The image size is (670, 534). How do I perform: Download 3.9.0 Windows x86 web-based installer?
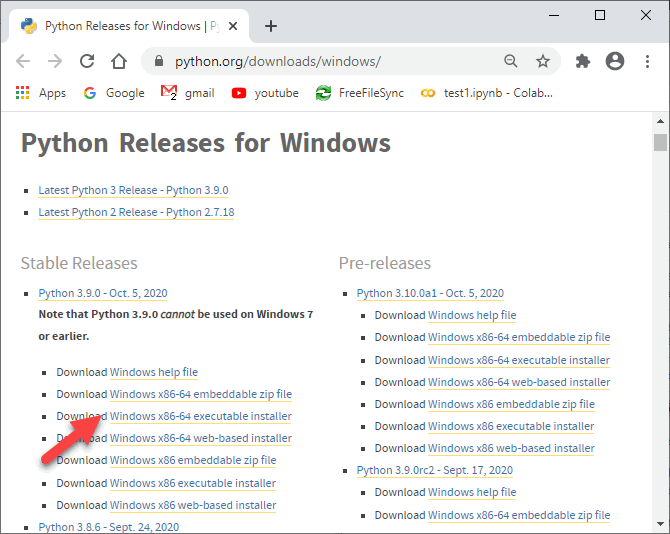(193, 505)
